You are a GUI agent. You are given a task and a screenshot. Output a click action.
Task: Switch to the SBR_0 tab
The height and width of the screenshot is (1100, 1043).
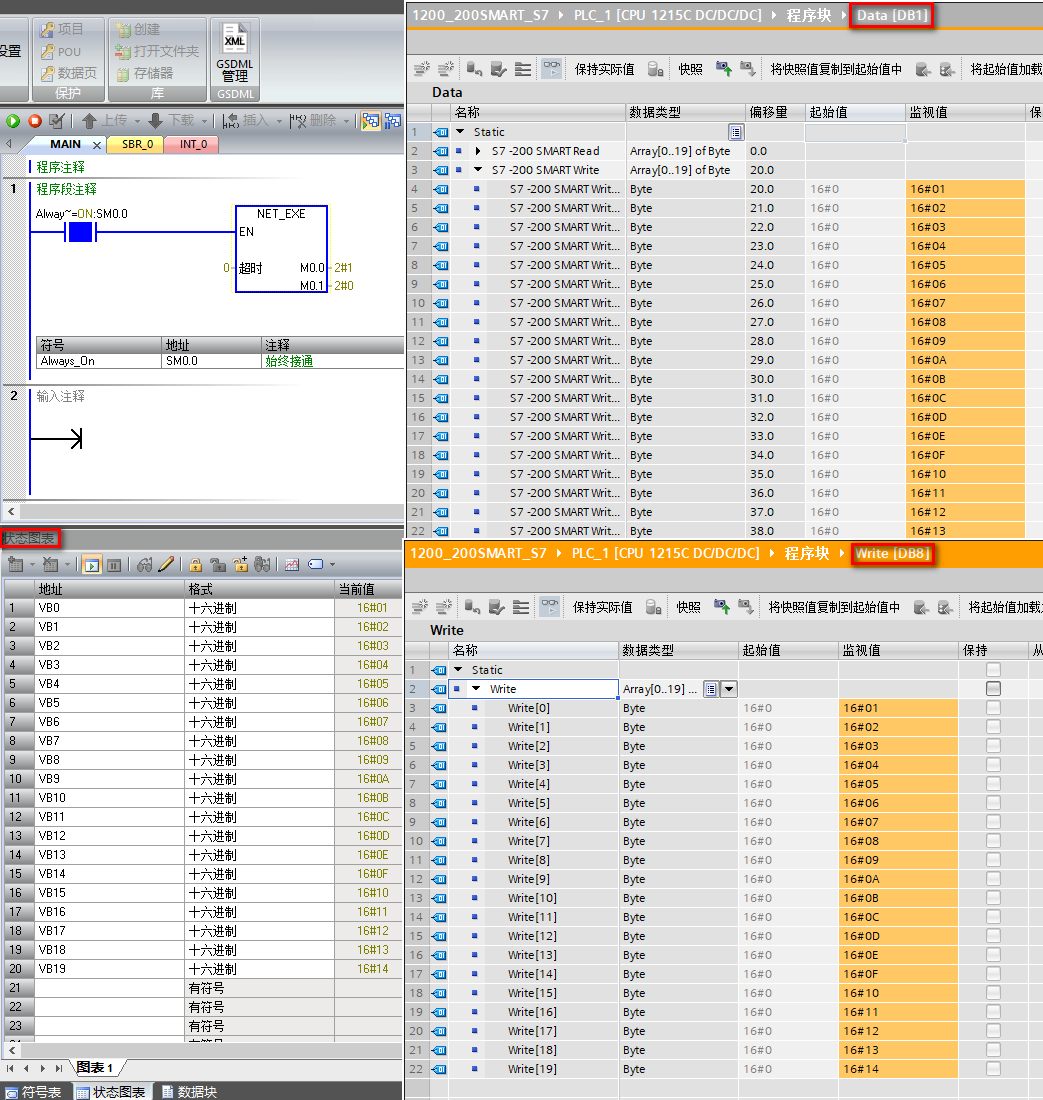[138, 144]
